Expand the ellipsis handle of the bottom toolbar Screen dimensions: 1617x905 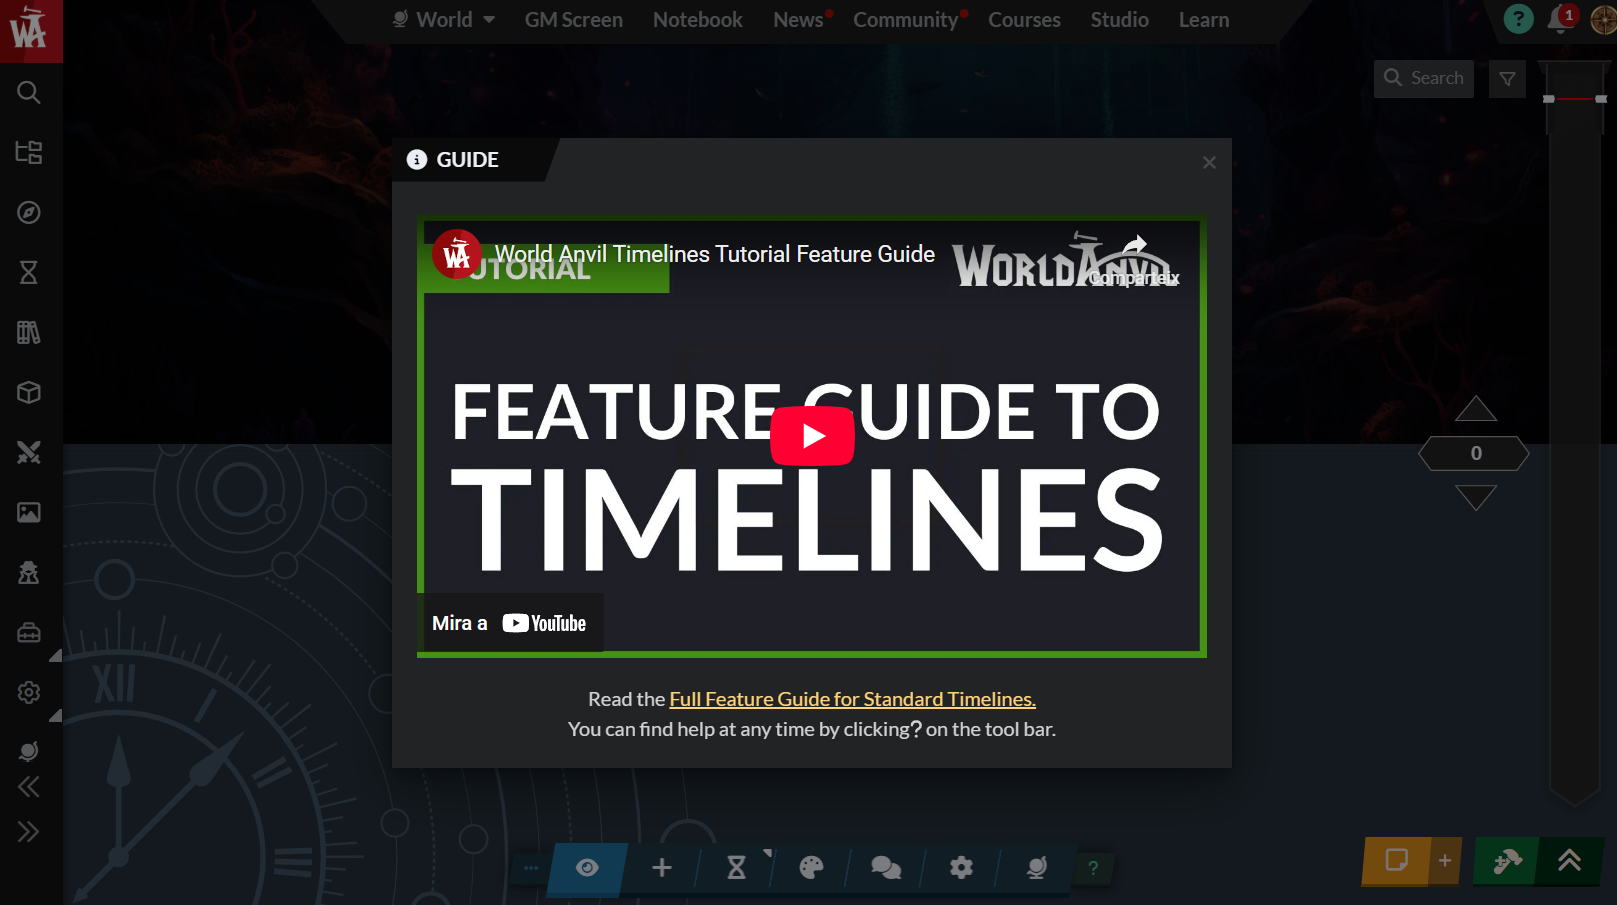[530, 868]
